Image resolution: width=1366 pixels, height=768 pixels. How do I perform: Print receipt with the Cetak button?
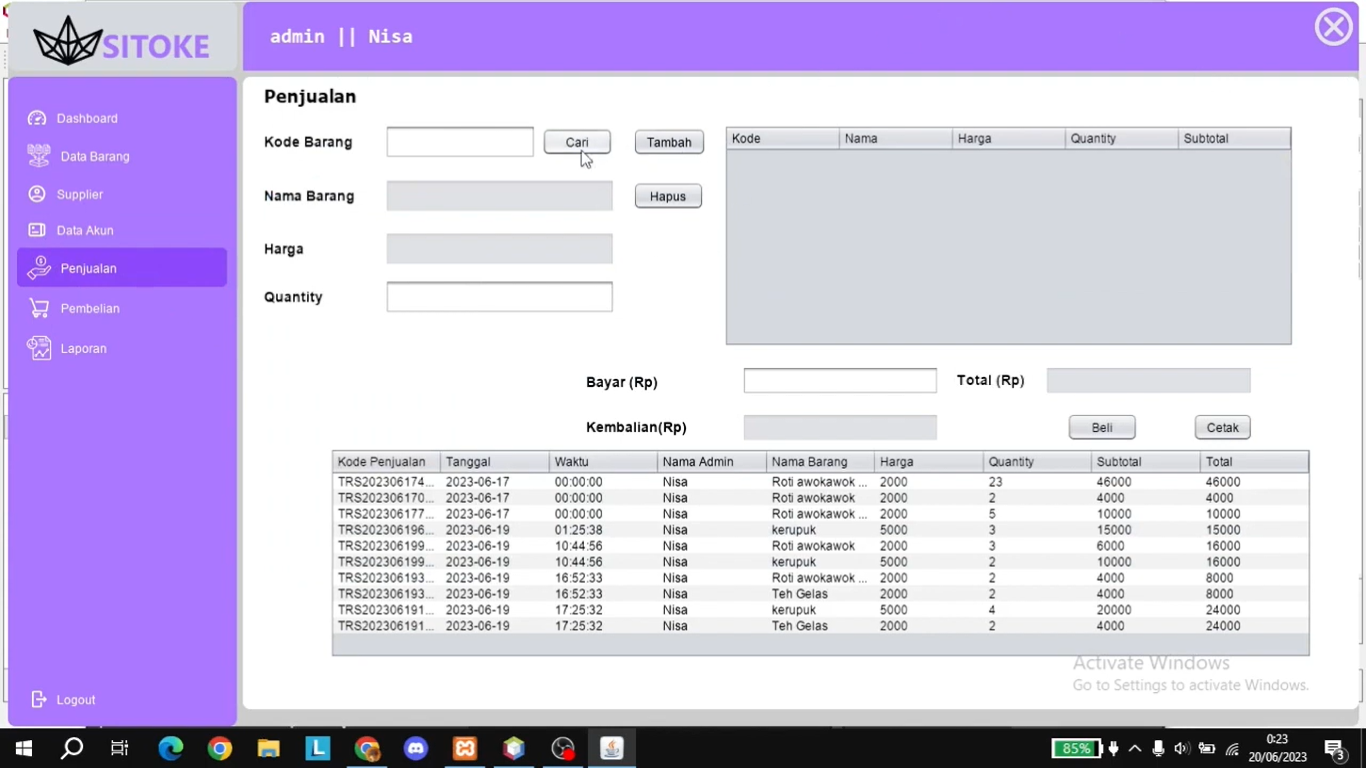1222,427
